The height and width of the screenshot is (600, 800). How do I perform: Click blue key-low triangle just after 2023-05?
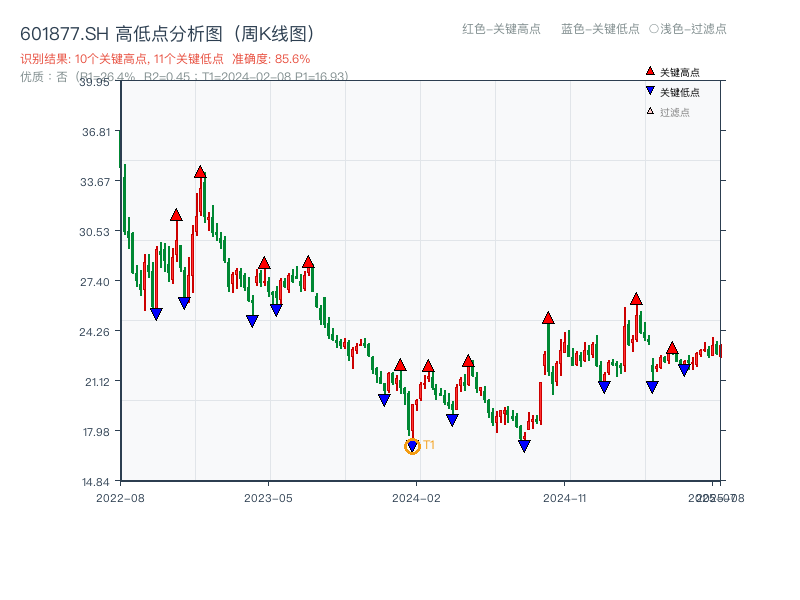276,310
